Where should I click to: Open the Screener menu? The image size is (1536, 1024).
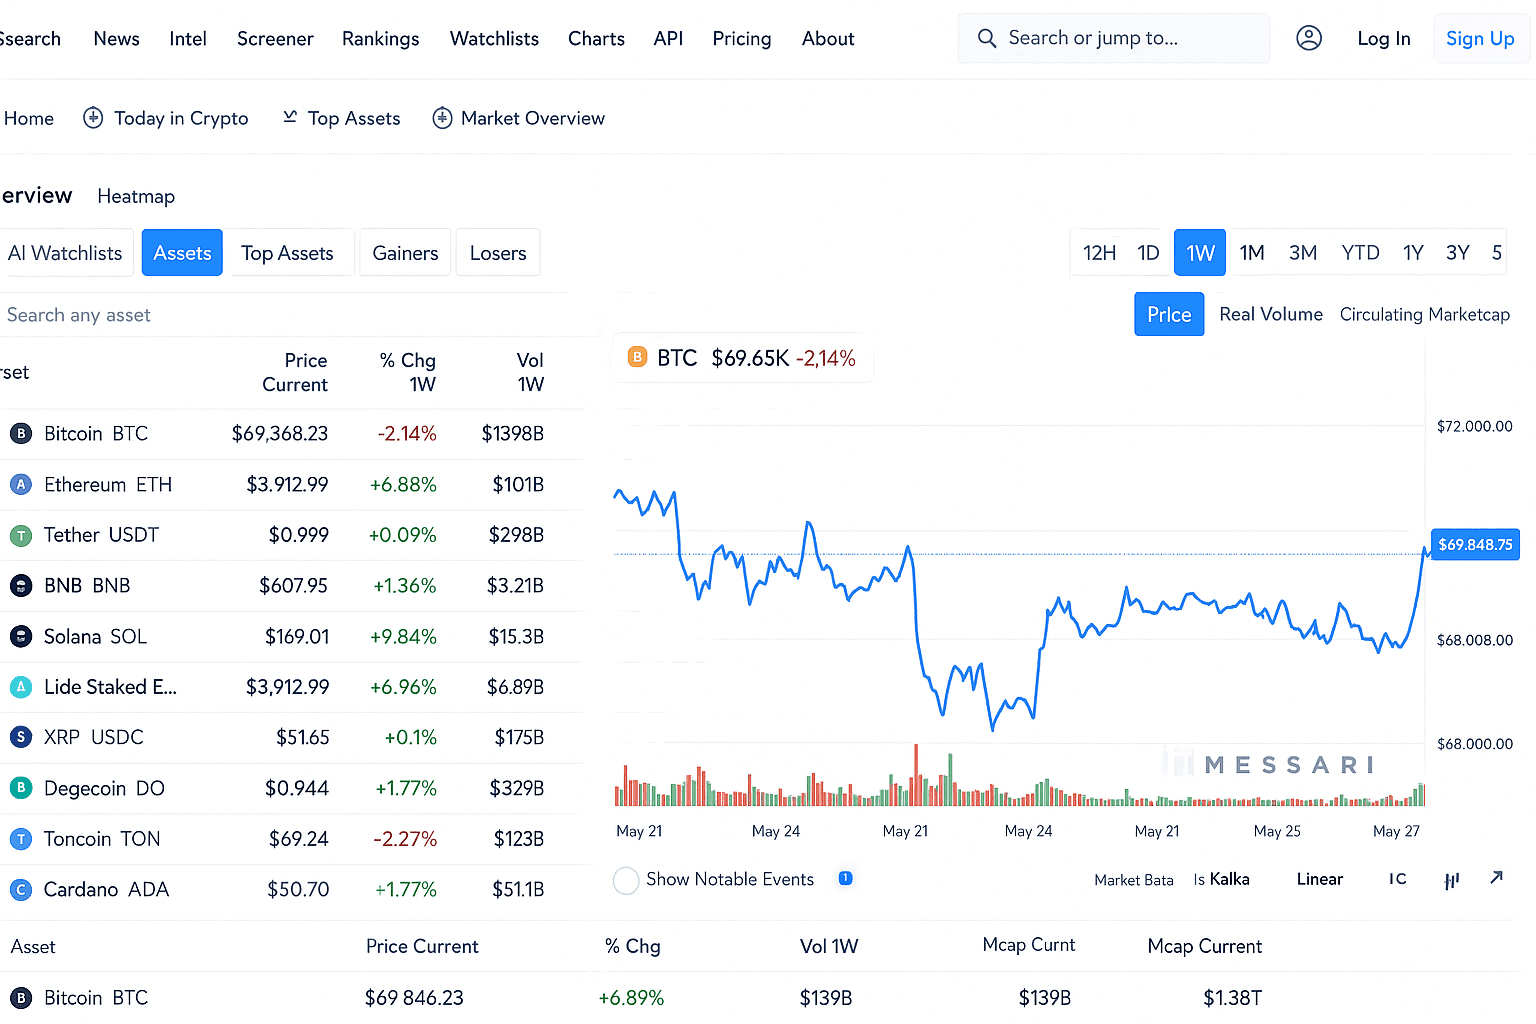tap(275, 38)
